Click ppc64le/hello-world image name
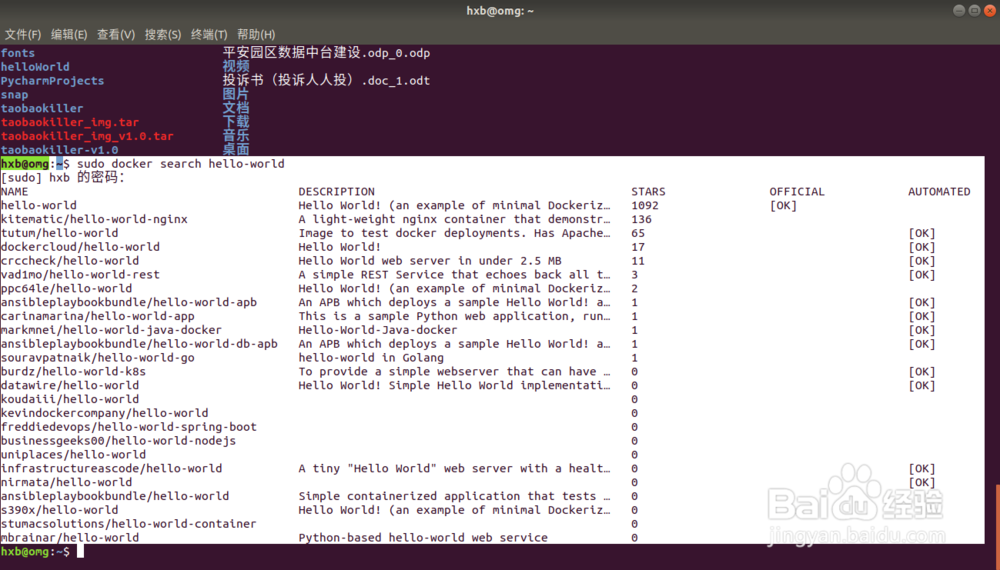The image size is (1000, 570). [66, 288]
